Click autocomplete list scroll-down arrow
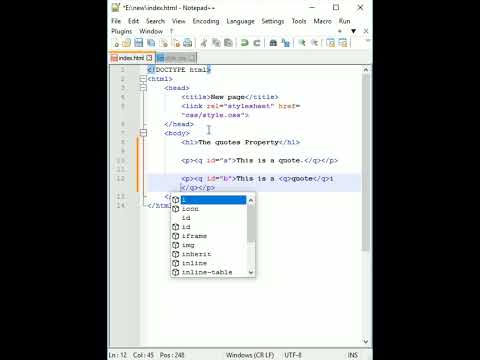The height and width of the screenshot is (360, 480). [x=251, y=272]
